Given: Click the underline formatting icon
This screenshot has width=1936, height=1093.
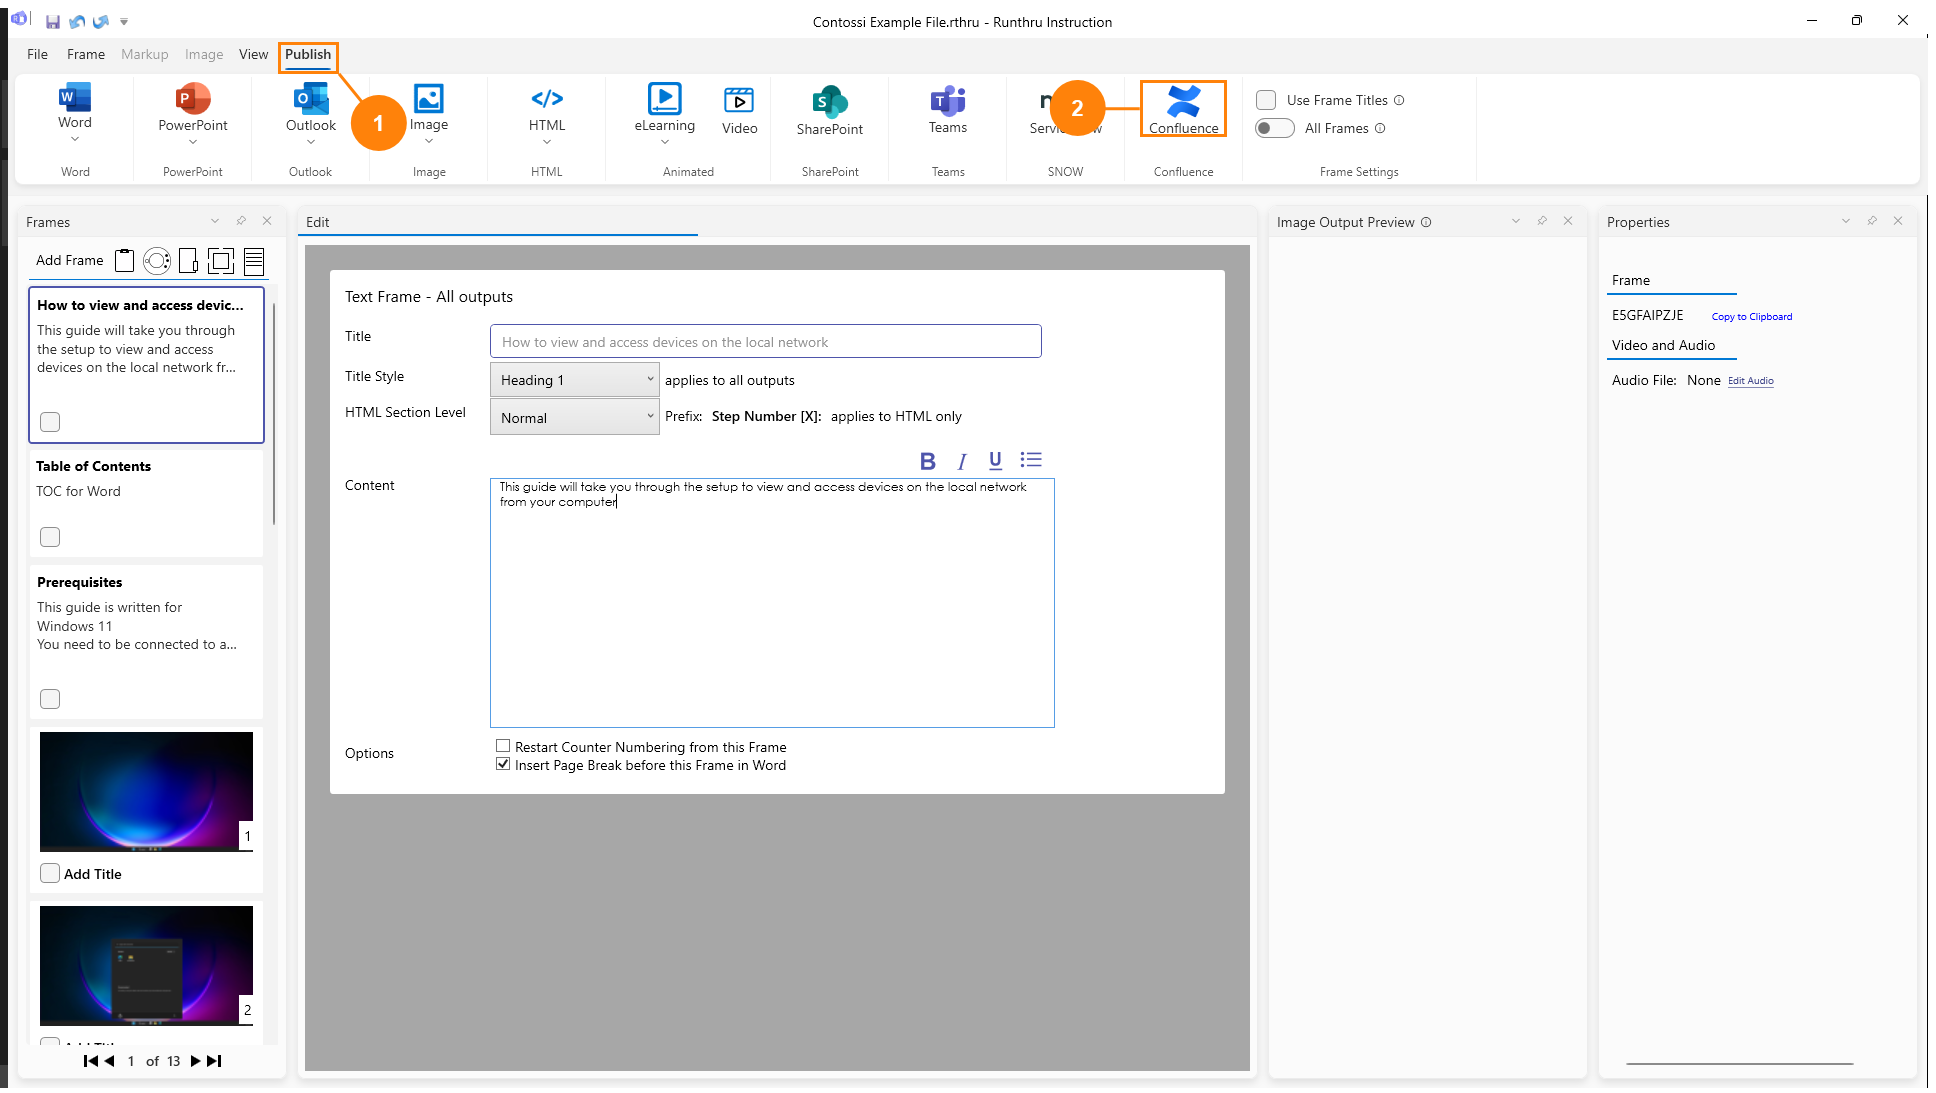Looking at the screenshot, I should (995, 461).
